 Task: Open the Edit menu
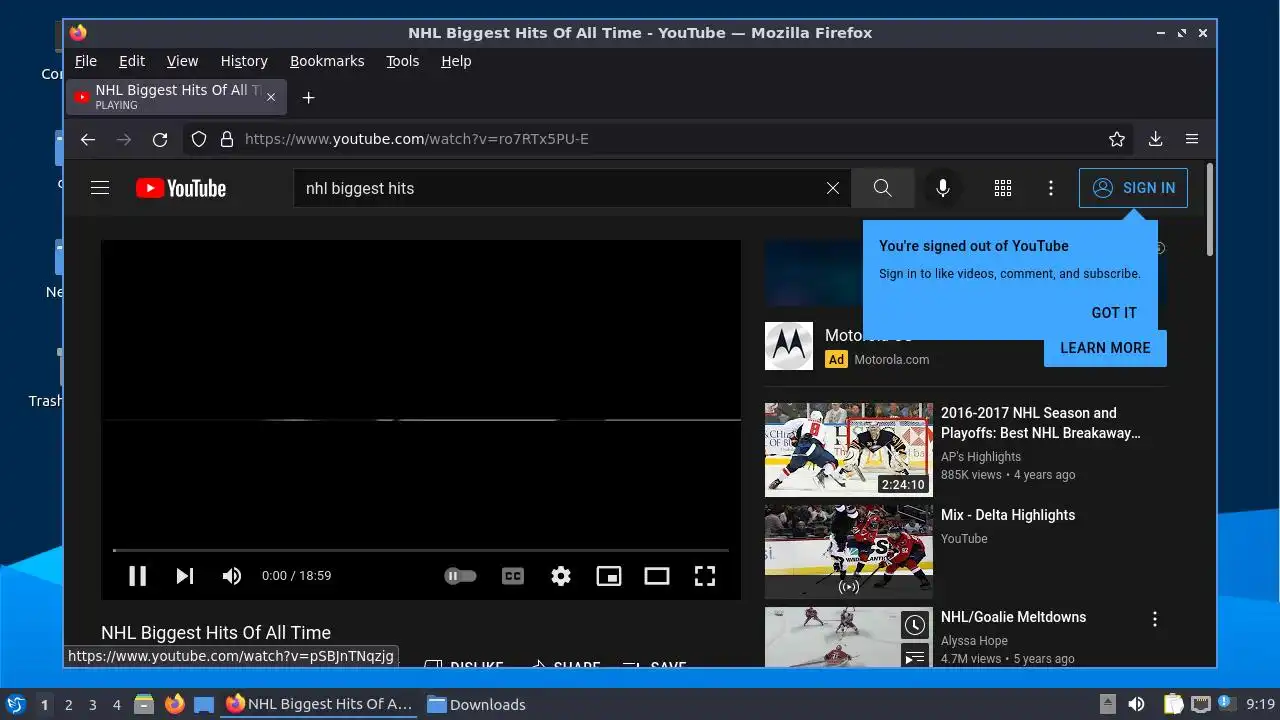[x=132, y=61]
